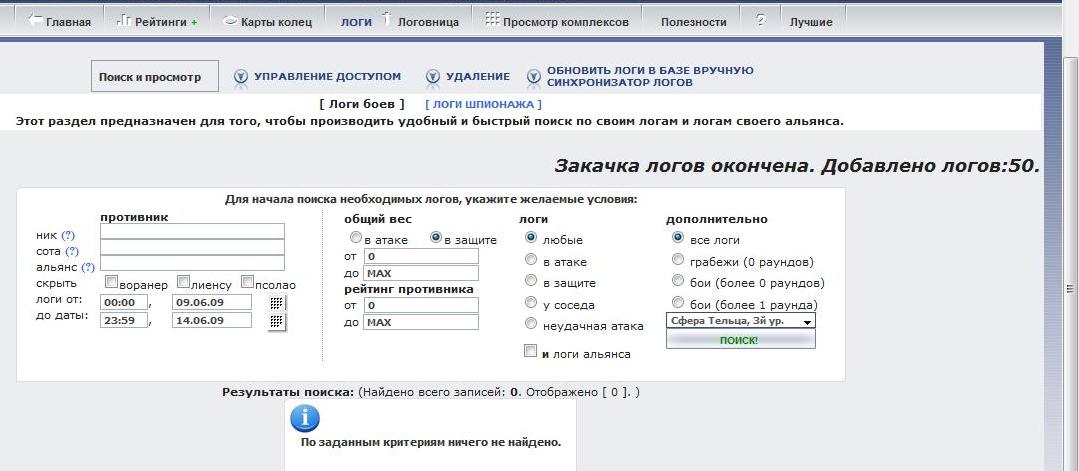Image resolution: width=1079 pixels, height=471 pixels.
Task: Click the arrow icon beside УПРАВЛЕНИЕ ДОСТУПОМ
Action: click(x=241, y=76)
